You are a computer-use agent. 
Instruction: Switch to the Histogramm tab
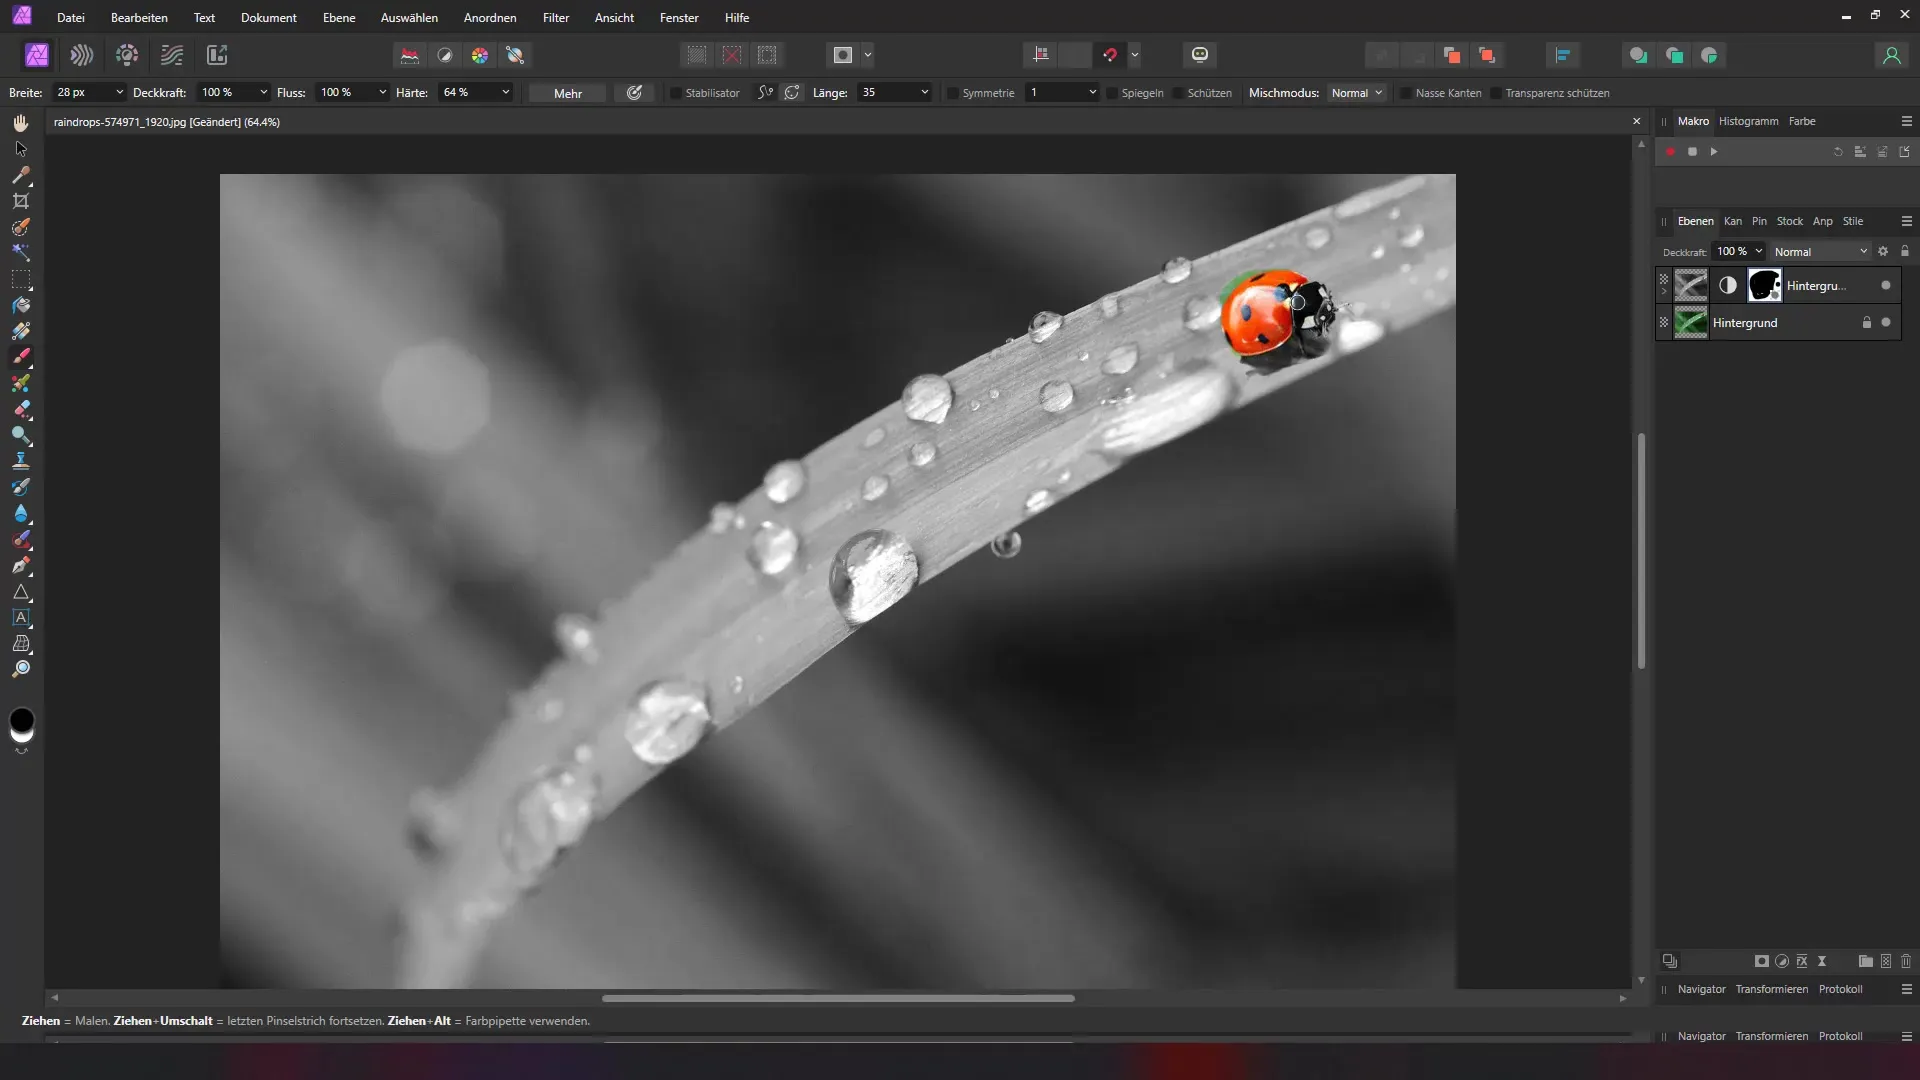click(1748, 121)
